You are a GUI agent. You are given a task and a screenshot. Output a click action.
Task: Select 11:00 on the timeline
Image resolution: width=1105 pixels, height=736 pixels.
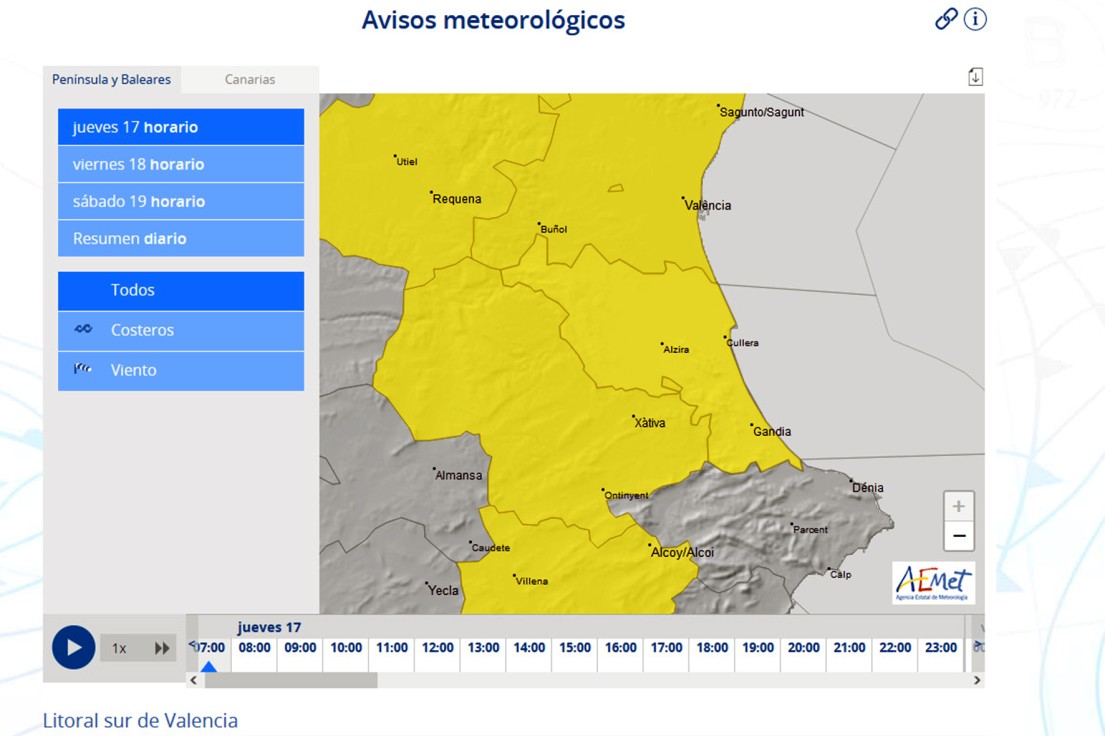pos(392,648)
